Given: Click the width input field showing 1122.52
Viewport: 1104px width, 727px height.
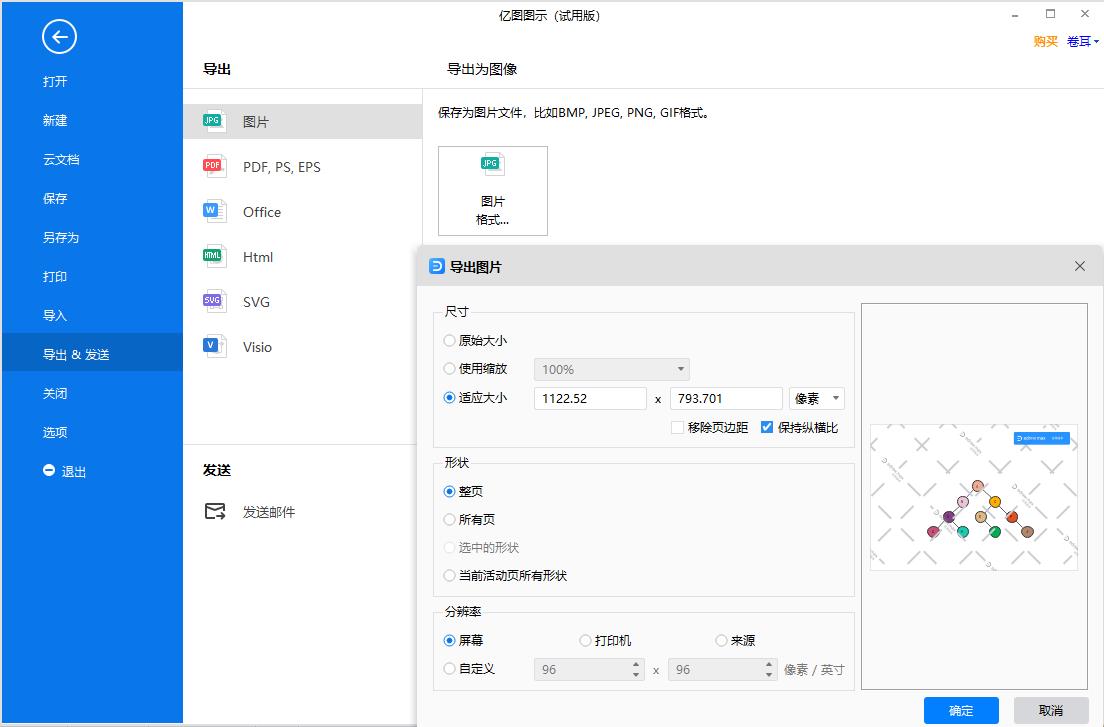Looking at the screenshot, I should coord(589,397).
